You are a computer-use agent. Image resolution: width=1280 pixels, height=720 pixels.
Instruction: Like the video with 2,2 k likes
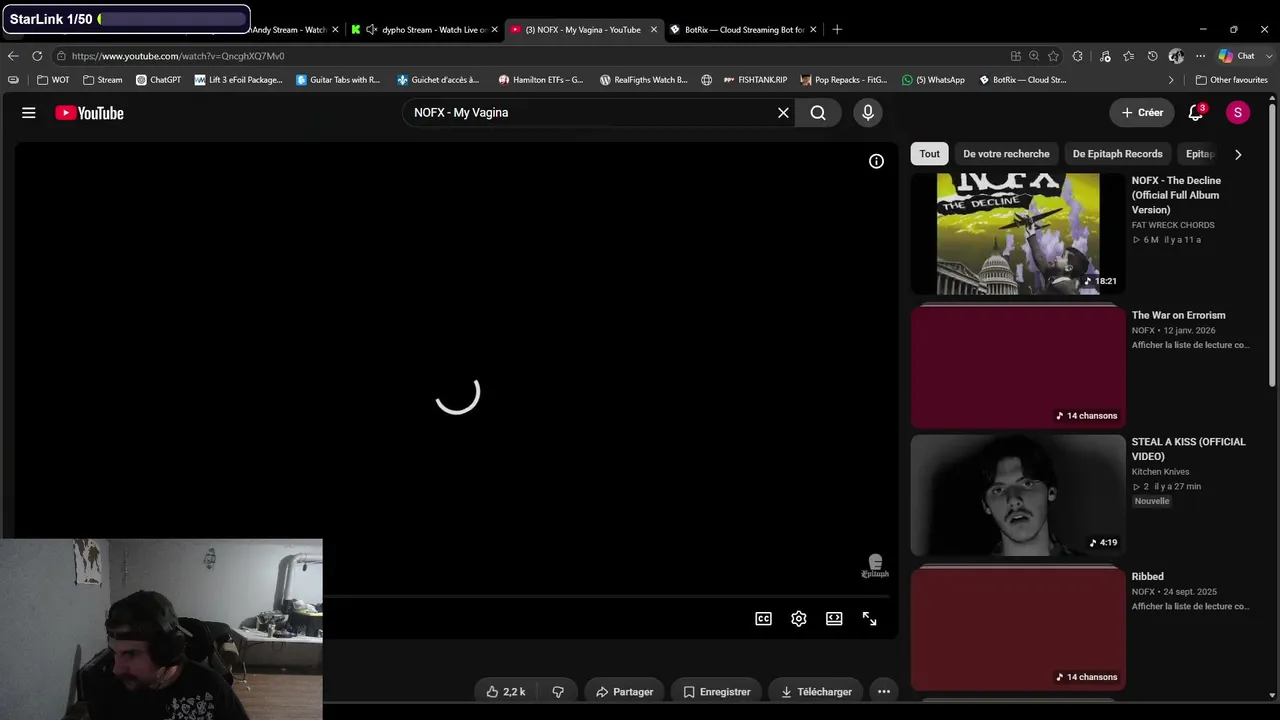[x=506, y=691]
